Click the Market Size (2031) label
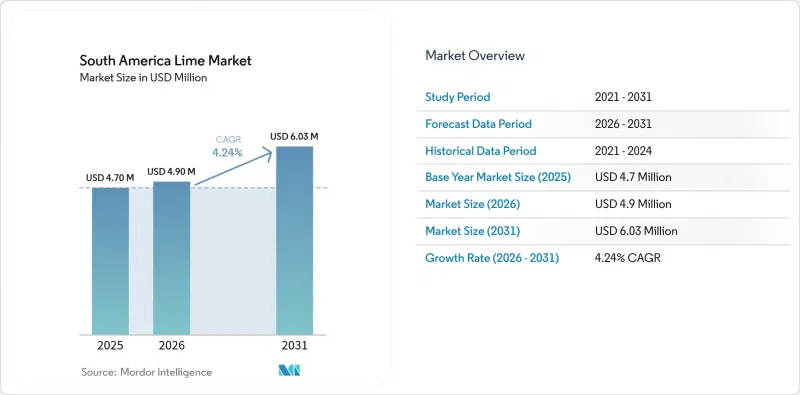 (x=472, y=231)
